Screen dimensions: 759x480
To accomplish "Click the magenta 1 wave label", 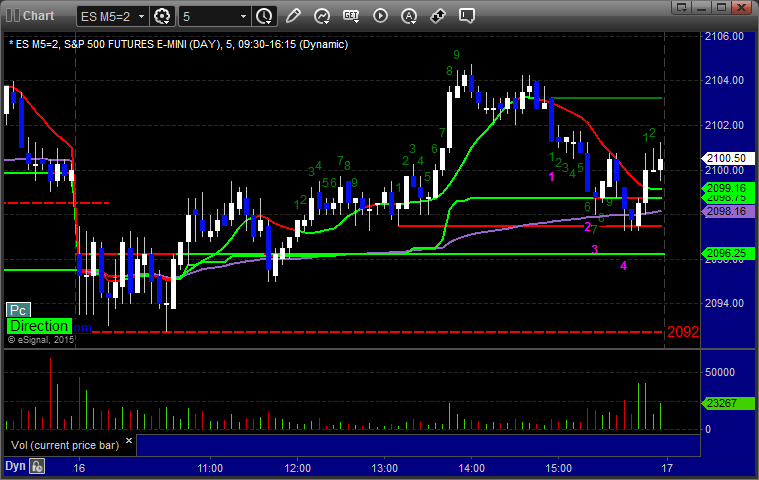I will [551, 177].
